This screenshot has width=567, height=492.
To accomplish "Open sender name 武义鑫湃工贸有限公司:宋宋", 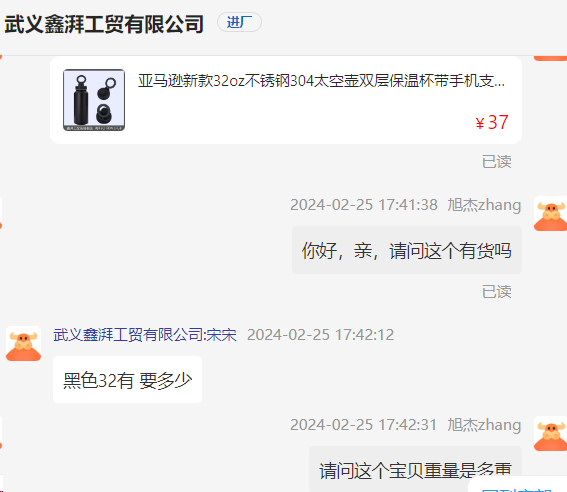I will click(145, 335).
